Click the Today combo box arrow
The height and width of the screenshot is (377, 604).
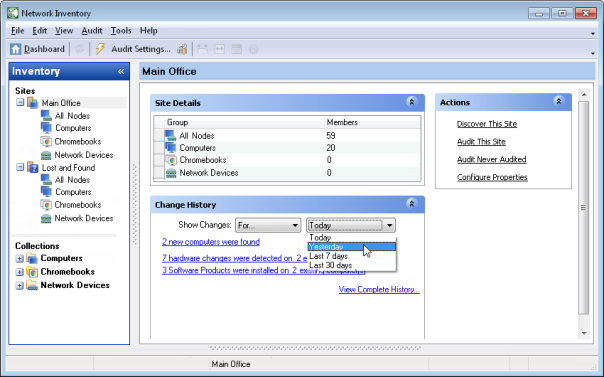389,225
